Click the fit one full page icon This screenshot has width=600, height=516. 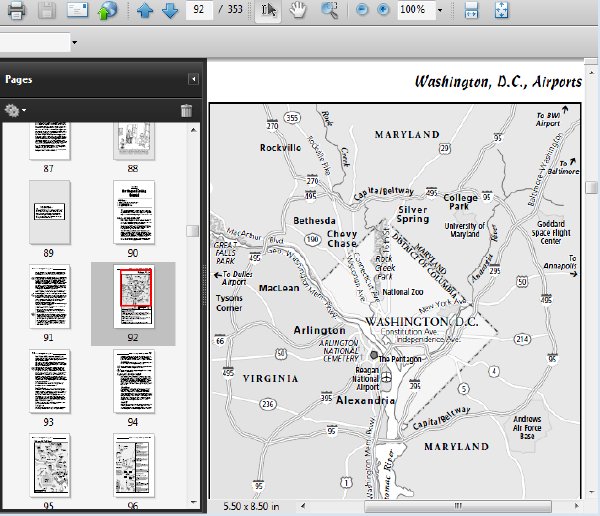coord(501,10)
